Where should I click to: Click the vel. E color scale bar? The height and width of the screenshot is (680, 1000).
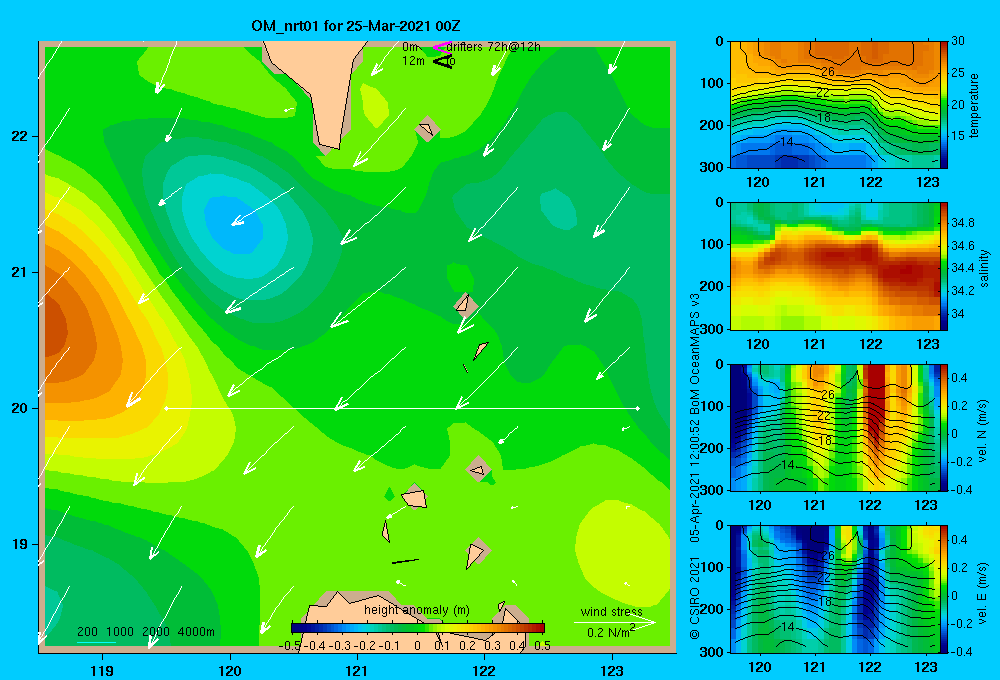coord(944,589)
